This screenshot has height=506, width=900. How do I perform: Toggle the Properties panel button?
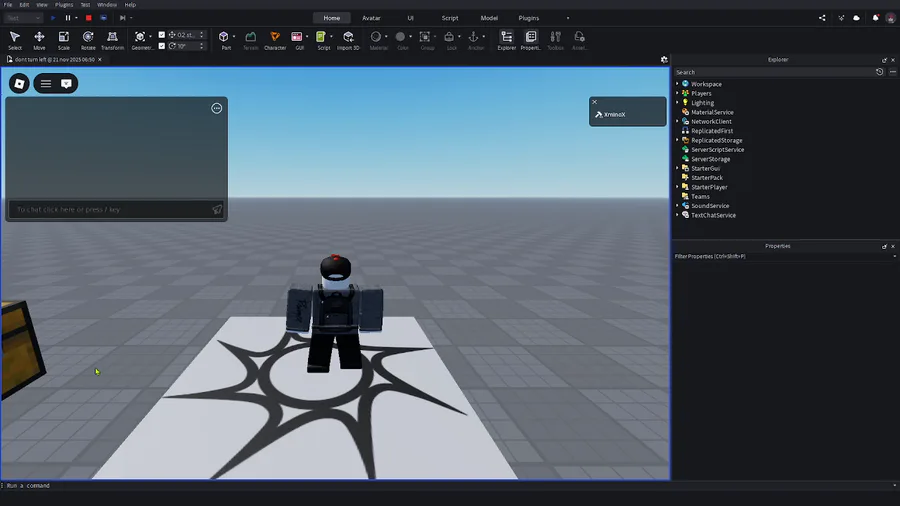pos(531,40)
